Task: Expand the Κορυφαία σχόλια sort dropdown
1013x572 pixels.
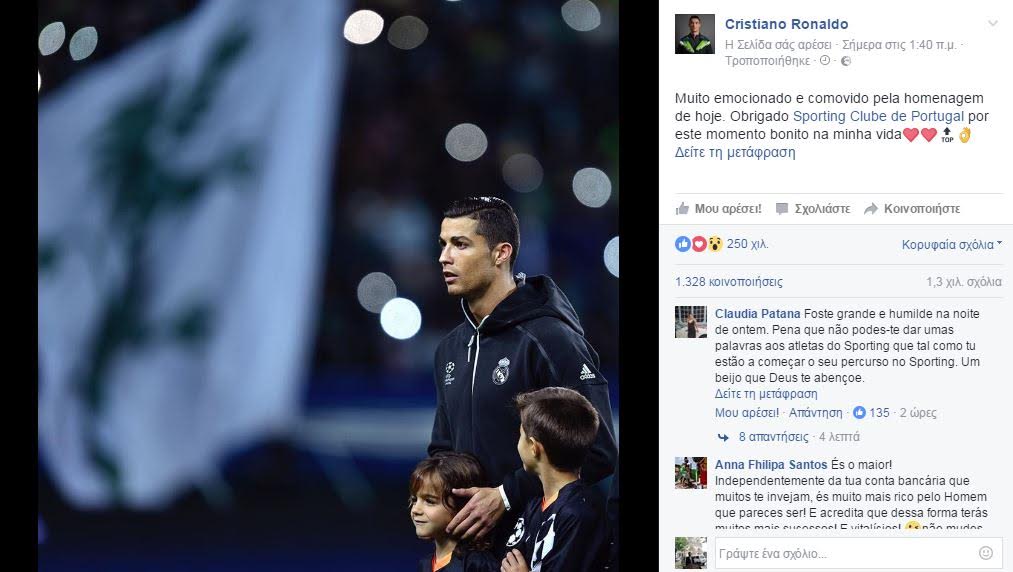Action: coord(952,244)
